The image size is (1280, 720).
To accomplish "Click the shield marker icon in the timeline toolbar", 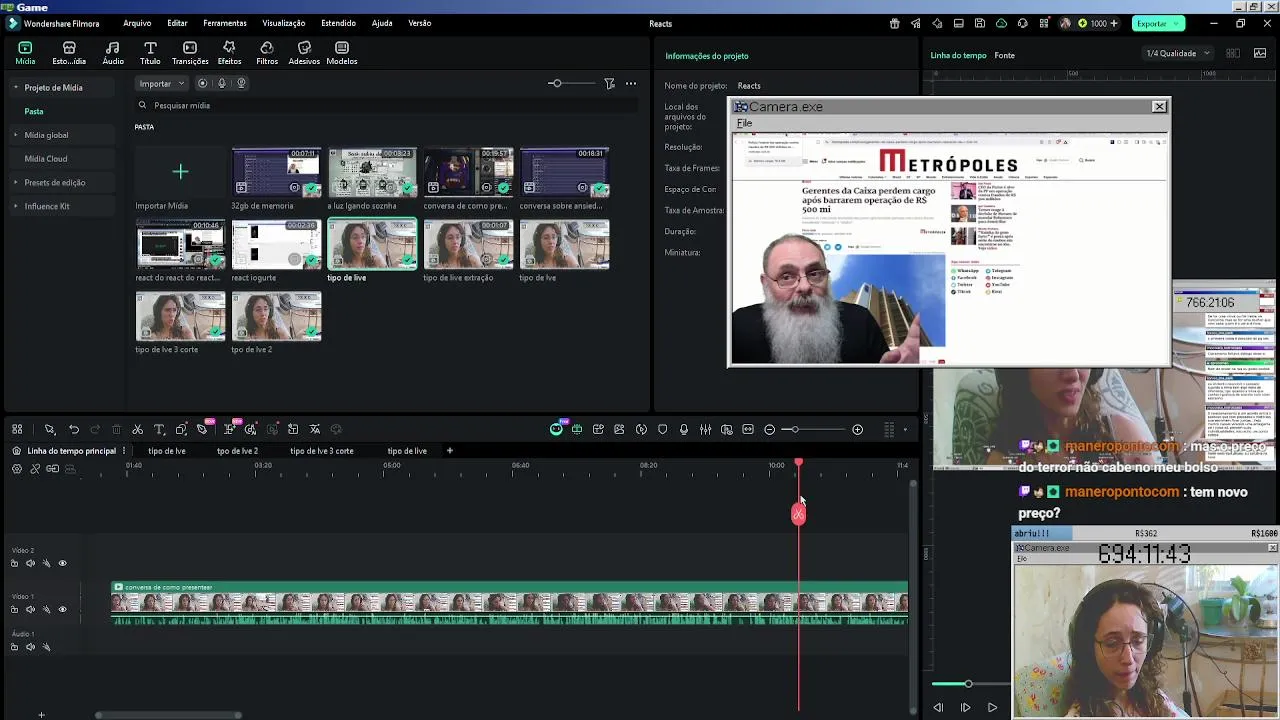I will pos(662,429).
